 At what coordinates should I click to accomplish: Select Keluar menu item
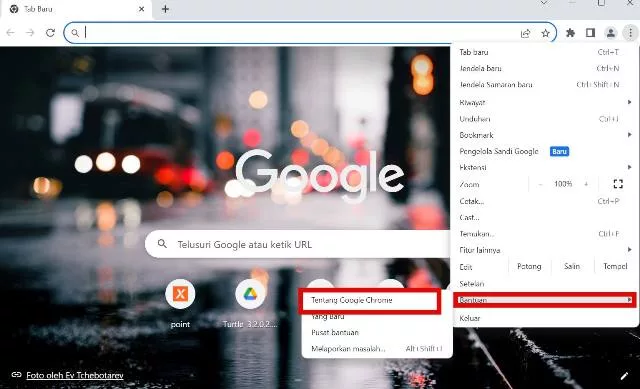544,318
